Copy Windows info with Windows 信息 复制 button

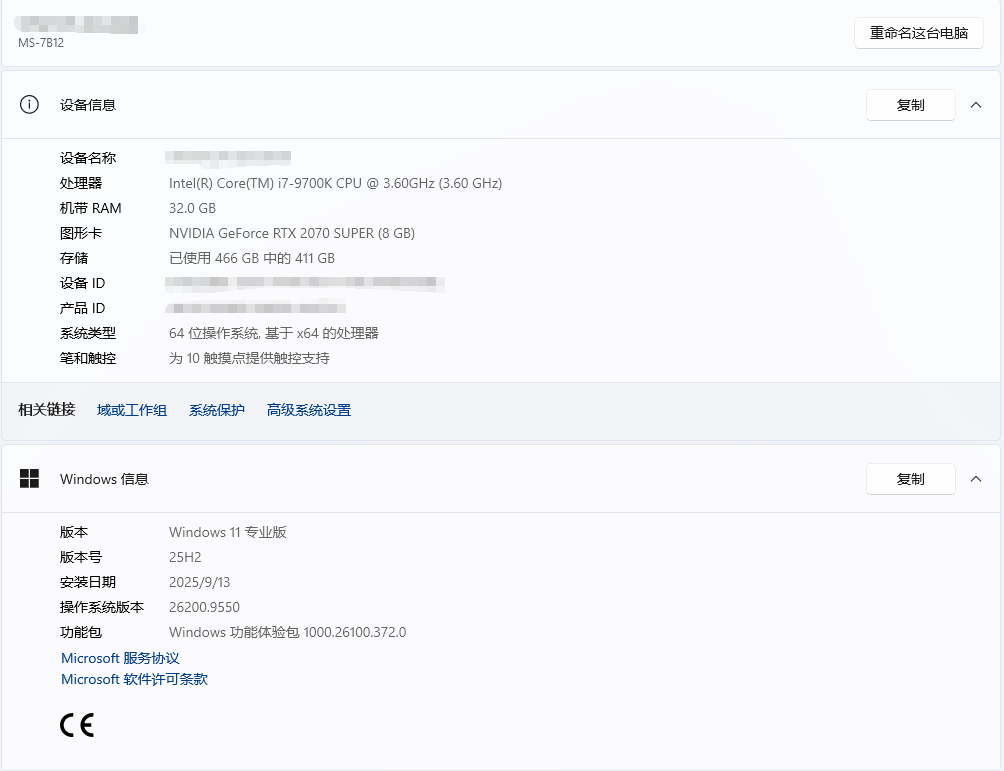click(x=911, y=479)
